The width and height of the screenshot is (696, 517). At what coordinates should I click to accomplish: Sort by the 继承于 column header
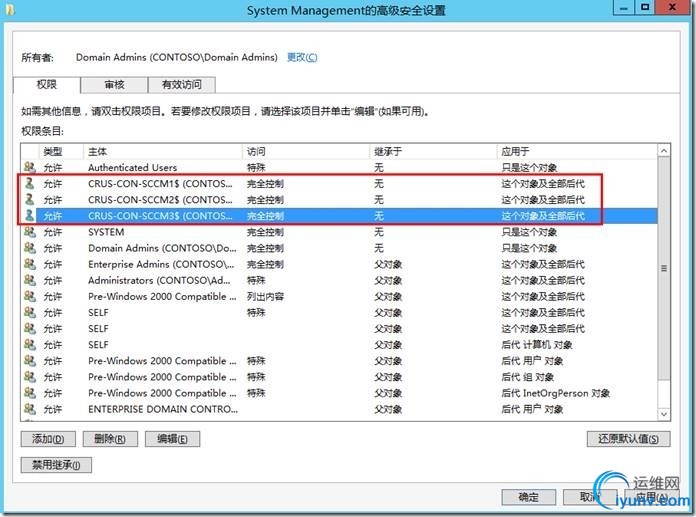point(433,151)
